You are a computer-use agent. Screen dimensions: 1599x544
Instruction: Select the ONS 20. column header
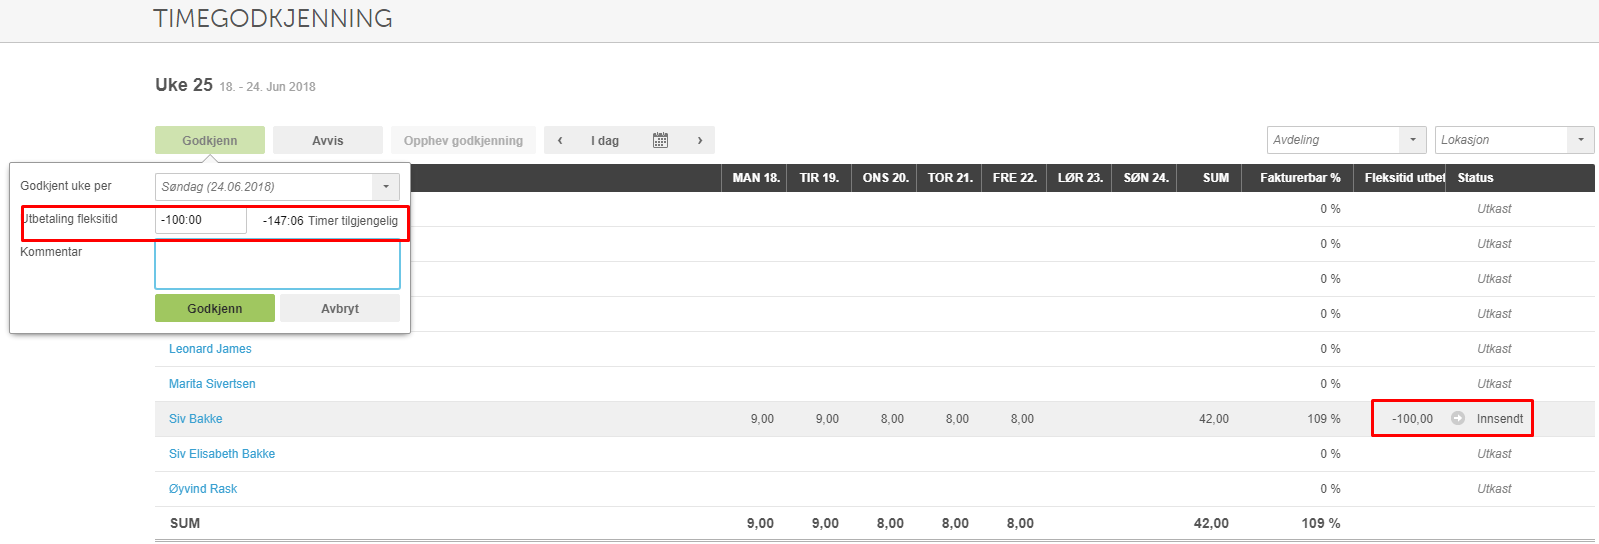[886, 178]
